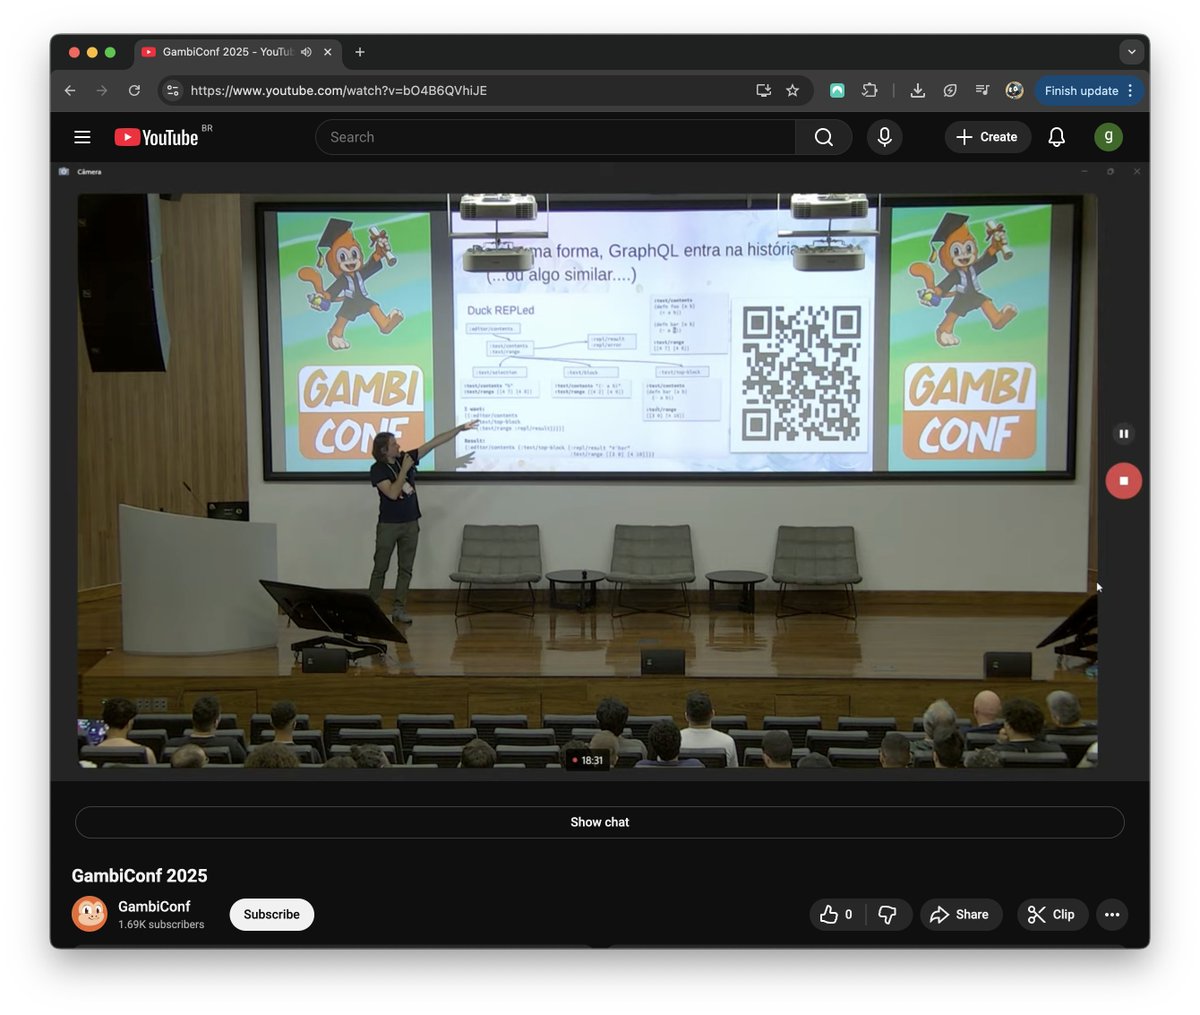Mute the tab via speaker icon
1200x1015 pixels.
pyautogui.click(x=306, y=52)
